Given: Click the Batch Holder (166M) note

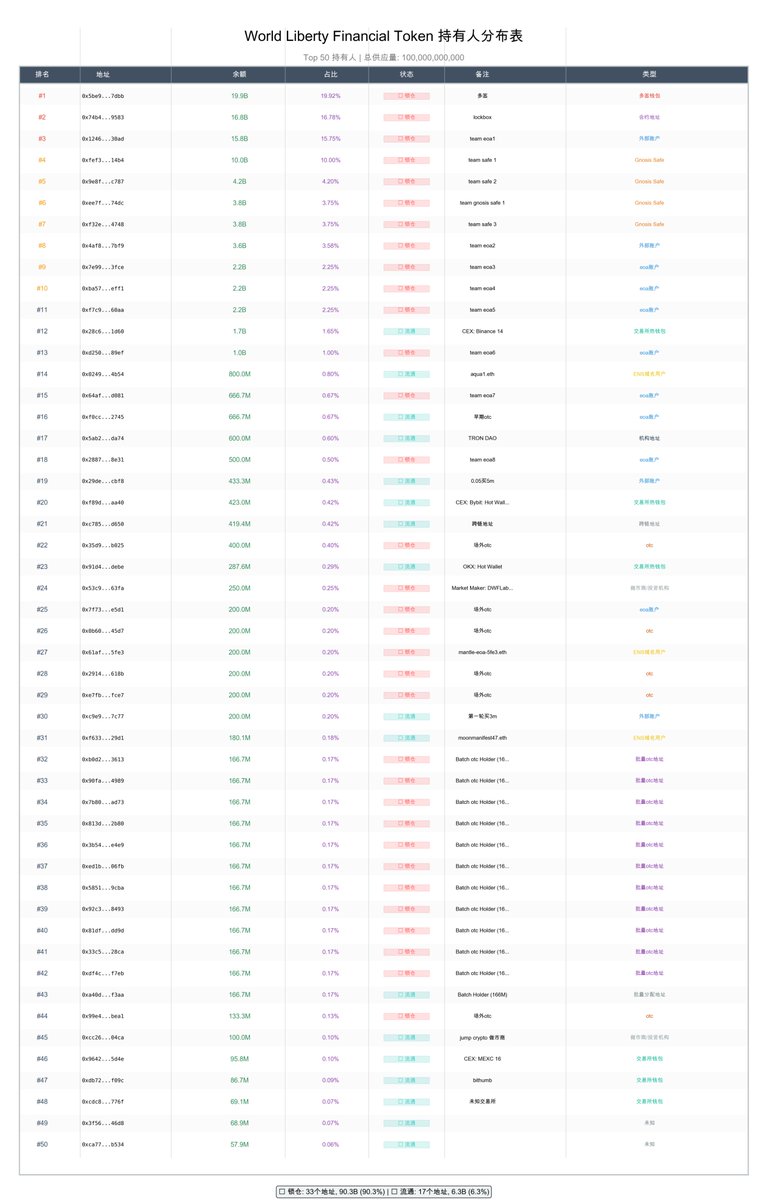Looking at the screenshot, I should 483,994.
